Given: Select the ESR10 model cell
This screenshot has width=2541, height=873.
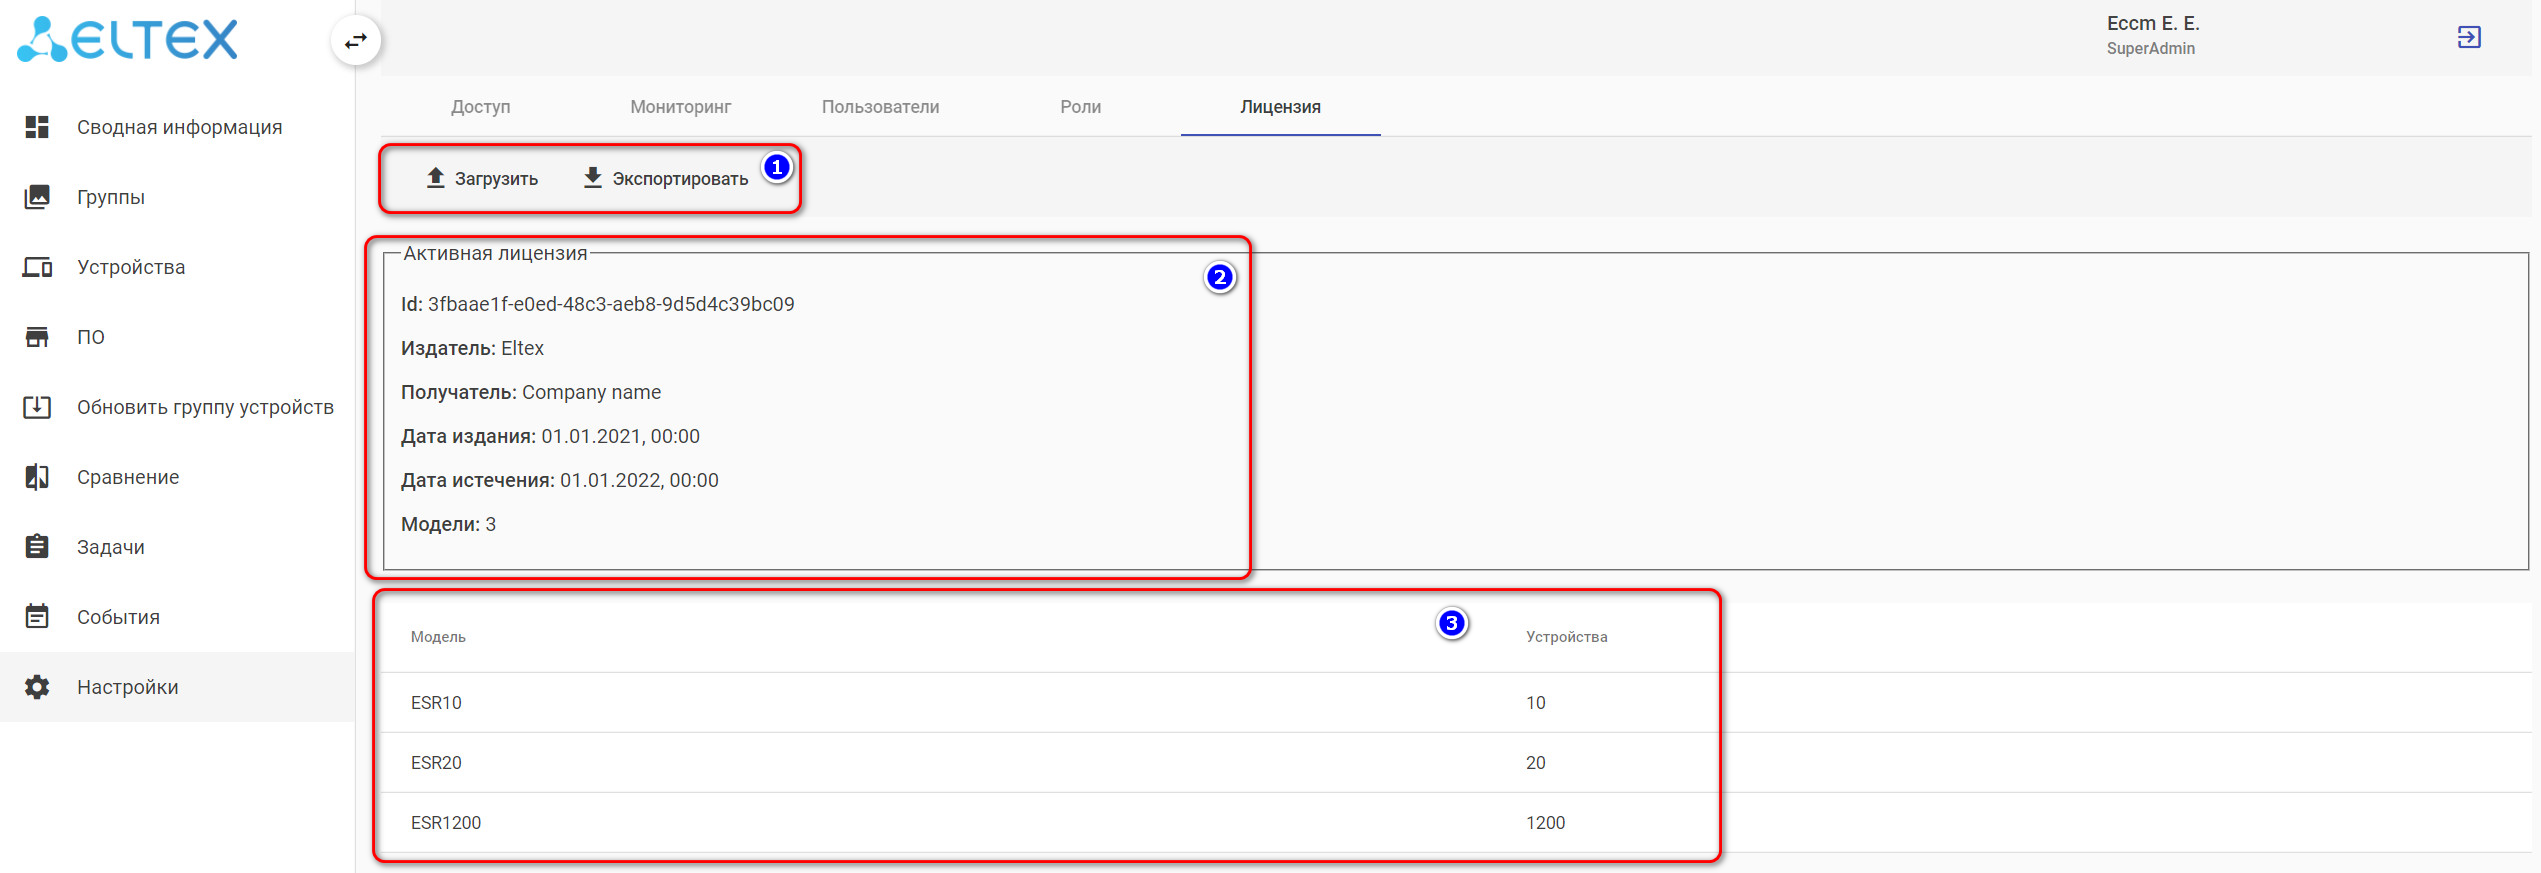Looking at the screenshot, I should [x=436, y=703].
